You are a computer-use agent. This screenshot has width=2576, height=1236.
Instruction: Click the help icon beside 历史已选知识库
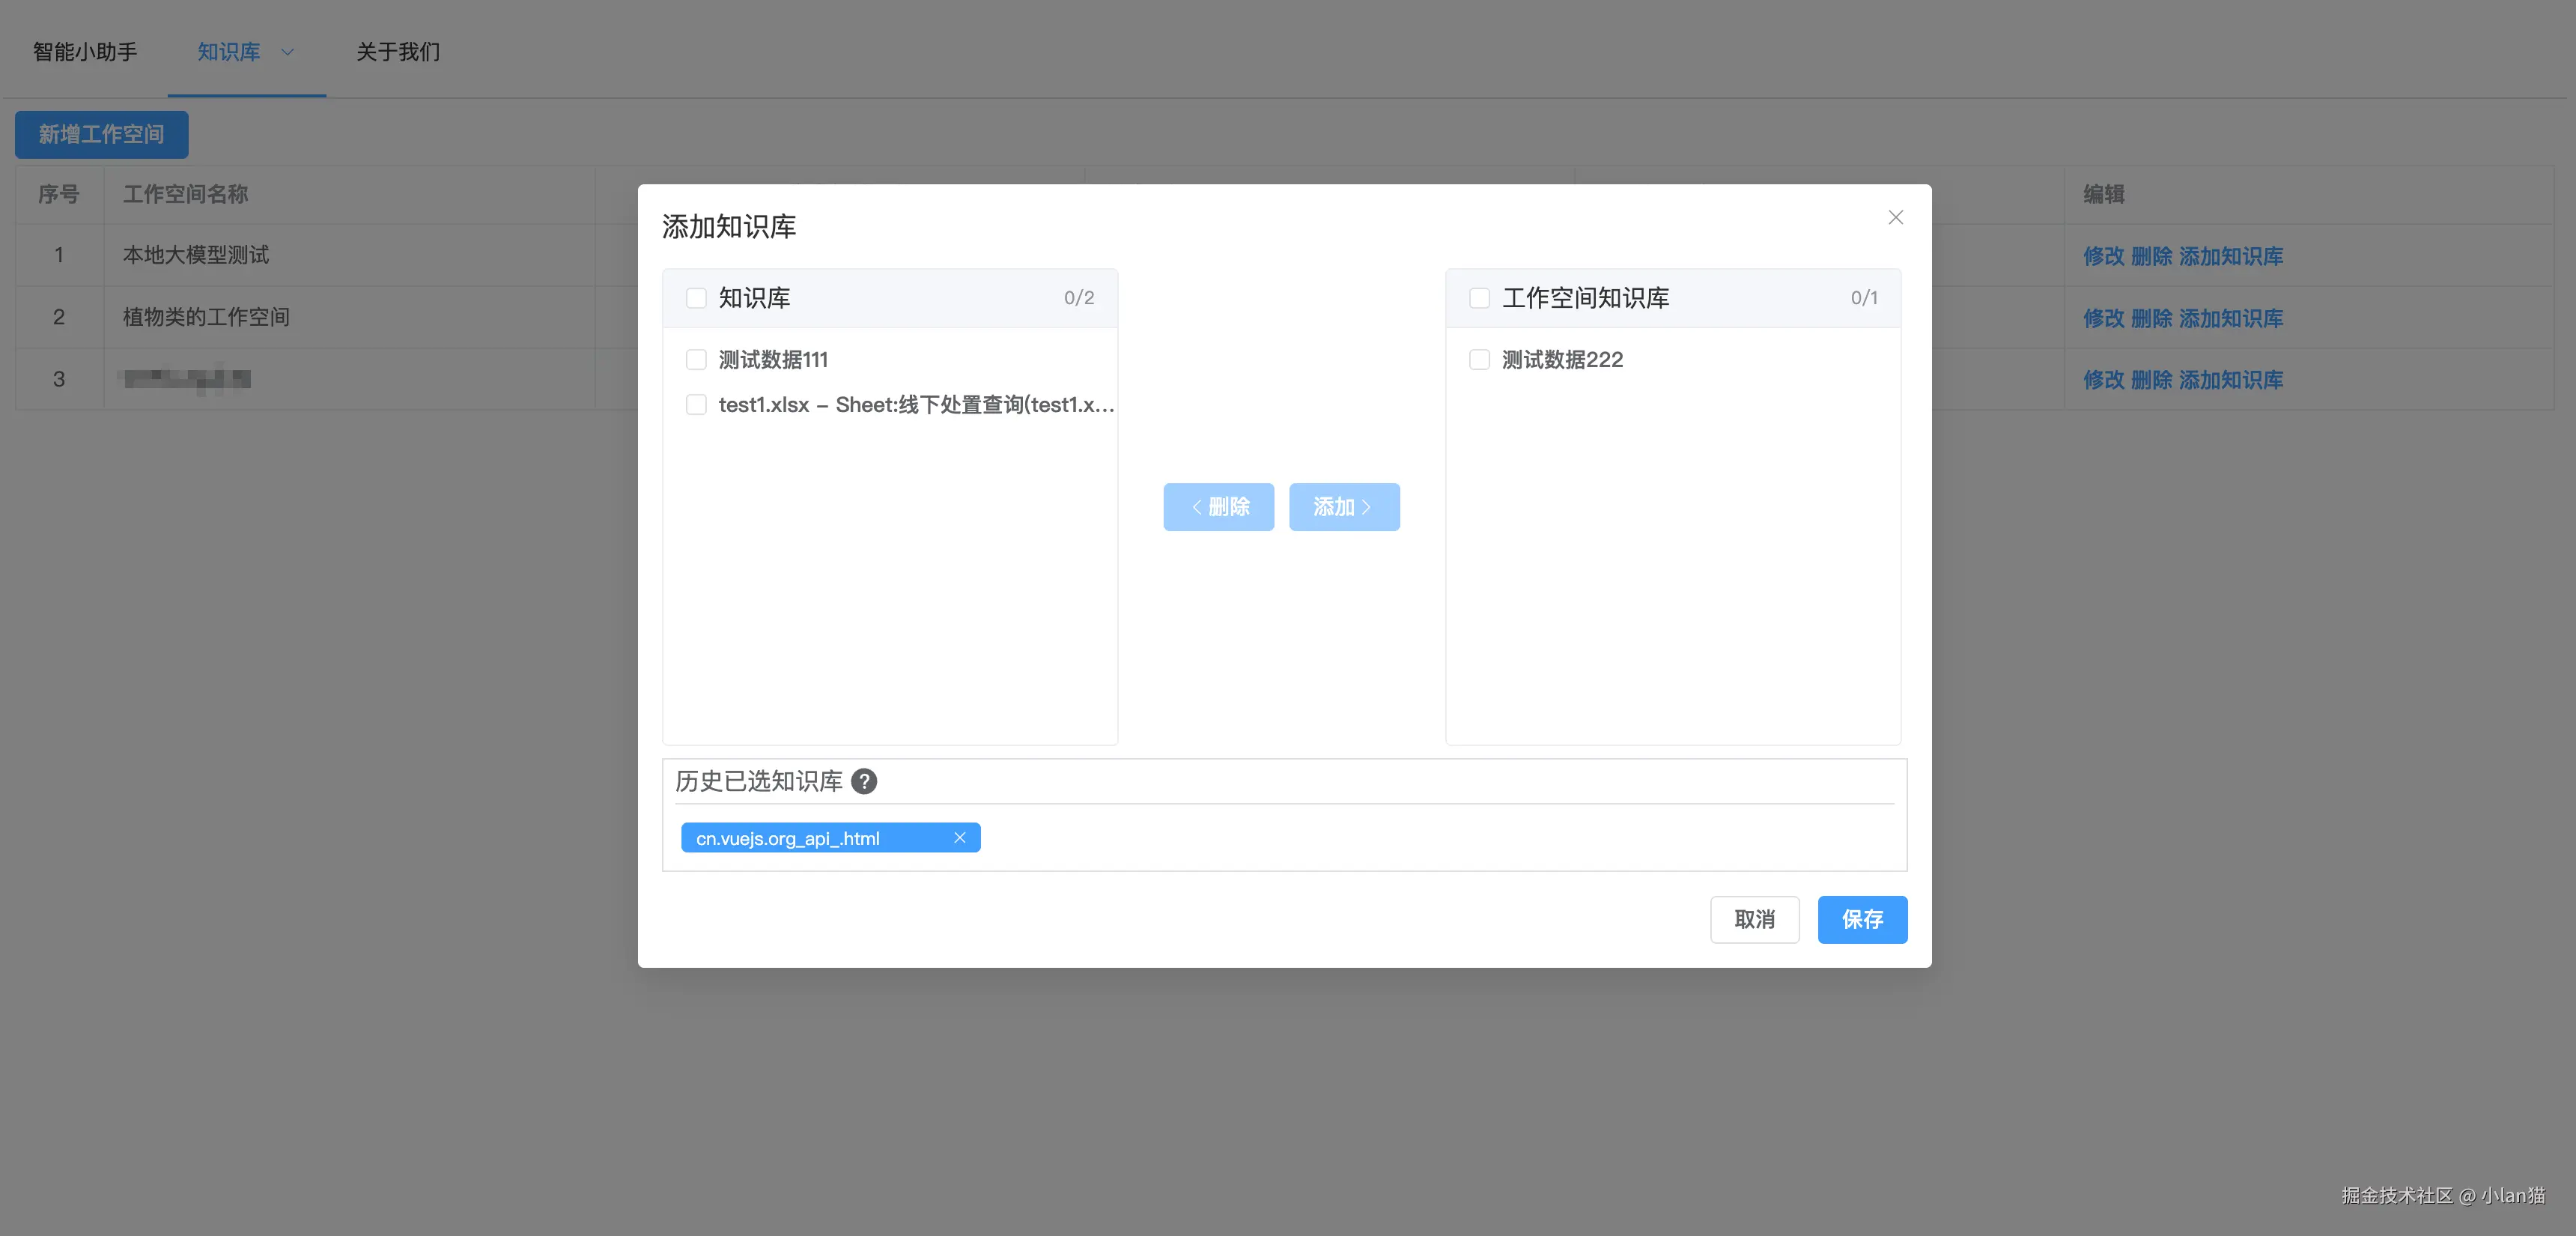pos(864,781)
